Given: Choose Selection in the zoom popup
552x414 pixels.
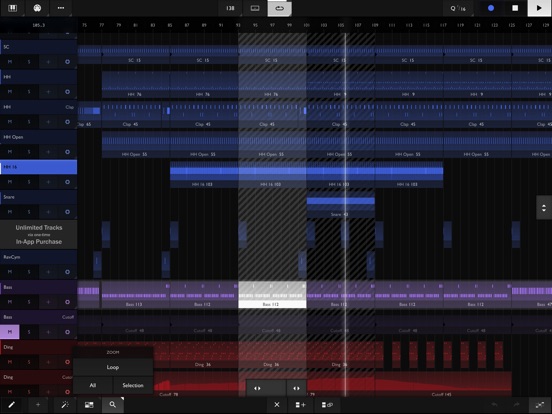Looking at the screenshot, I should coord(133,385).
